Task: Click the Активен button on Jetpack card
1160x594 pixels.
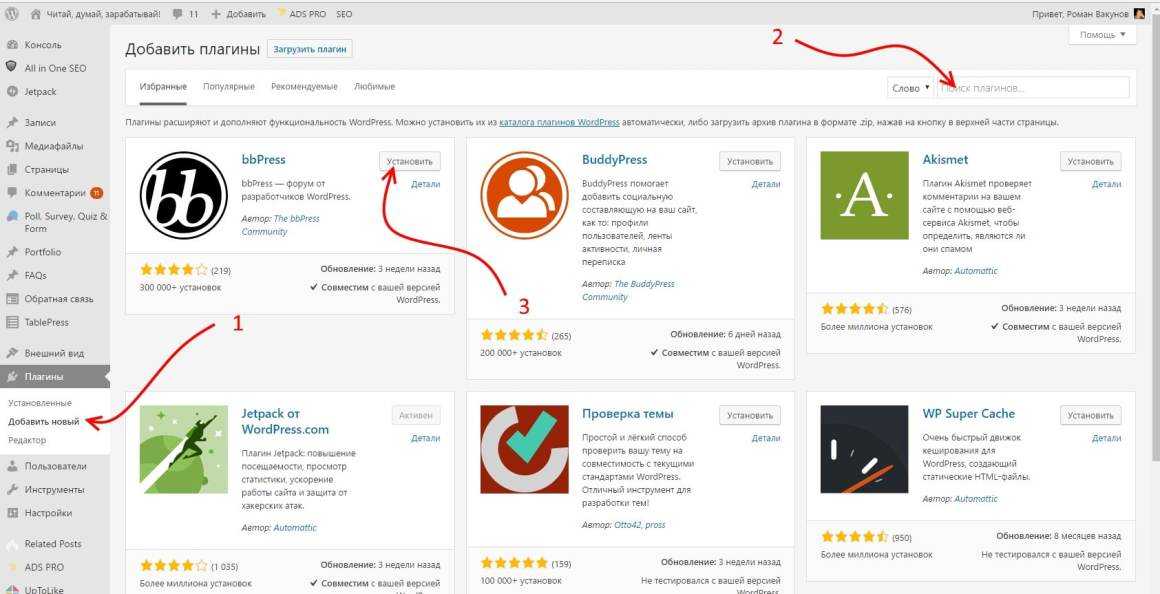Action: point(416,416)
